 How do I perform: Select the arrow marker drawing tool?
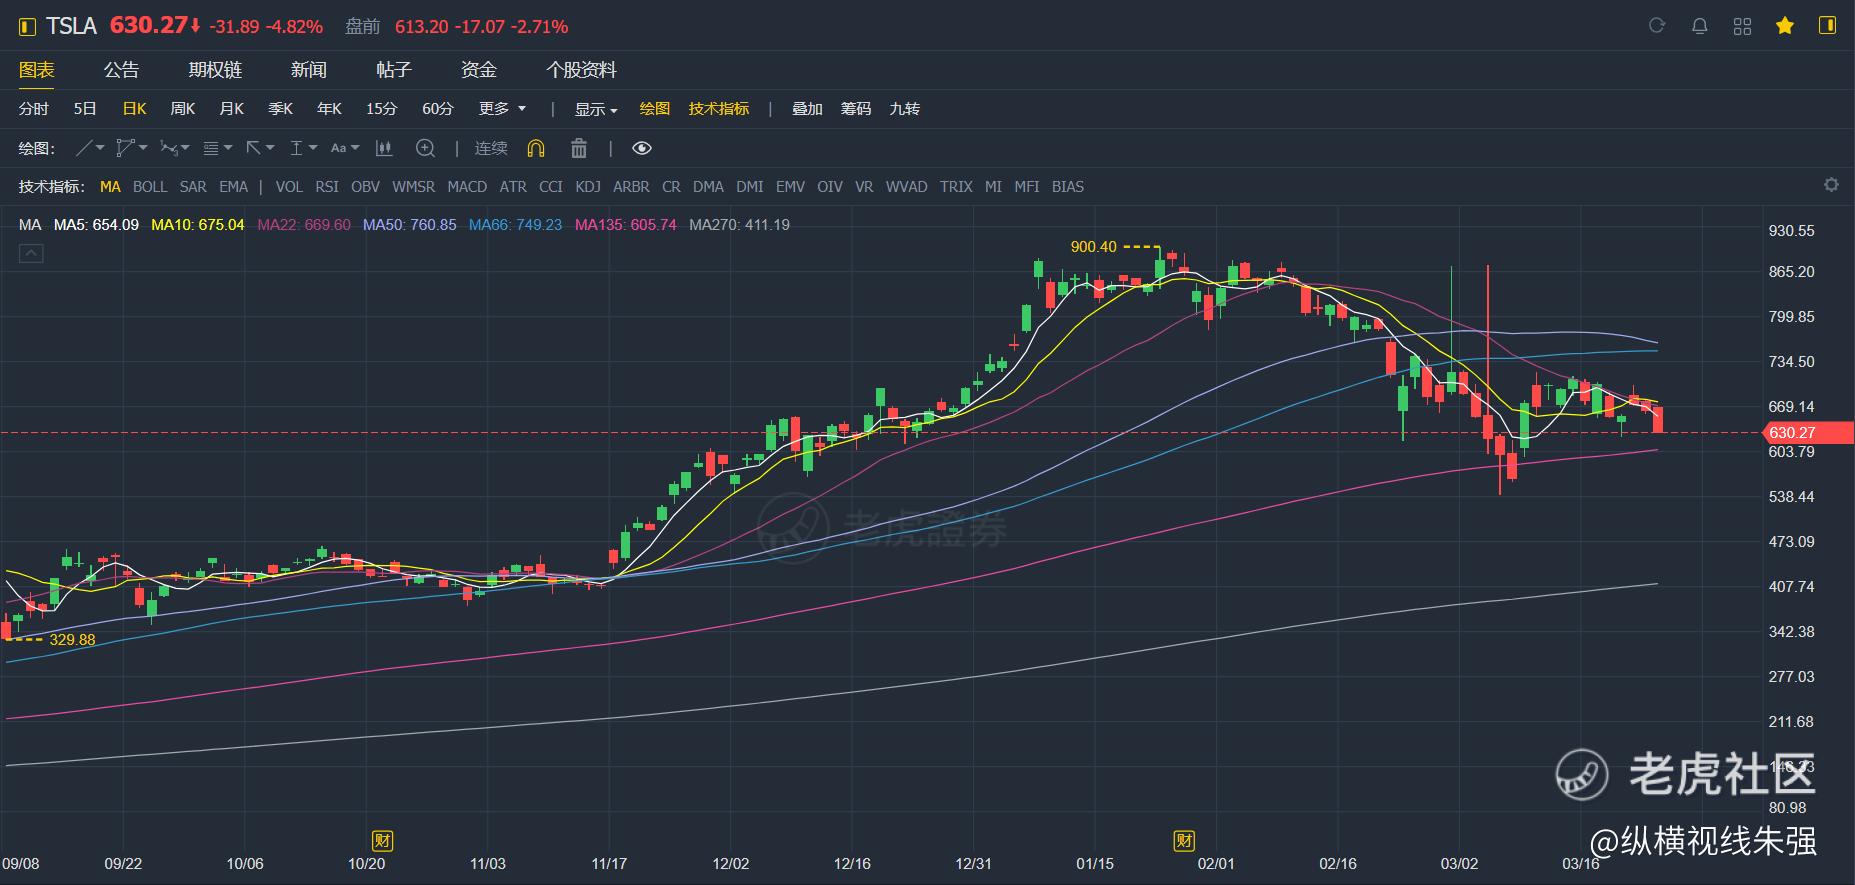point(254,148)
